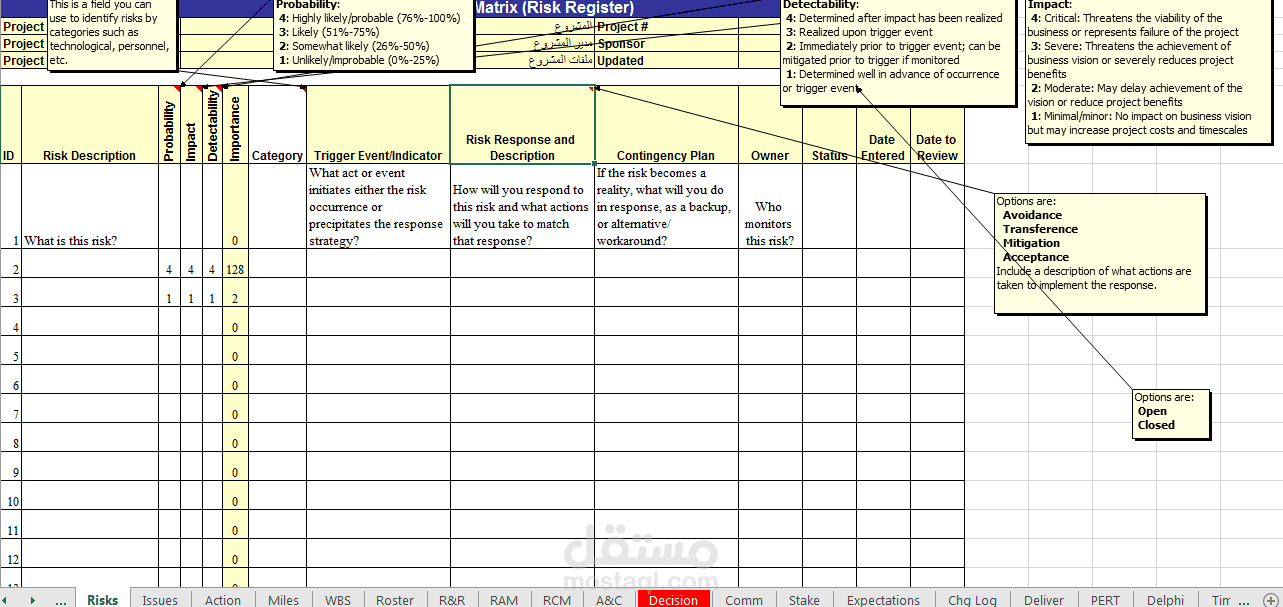Select the RAM sheet tab

coord(504,600)
